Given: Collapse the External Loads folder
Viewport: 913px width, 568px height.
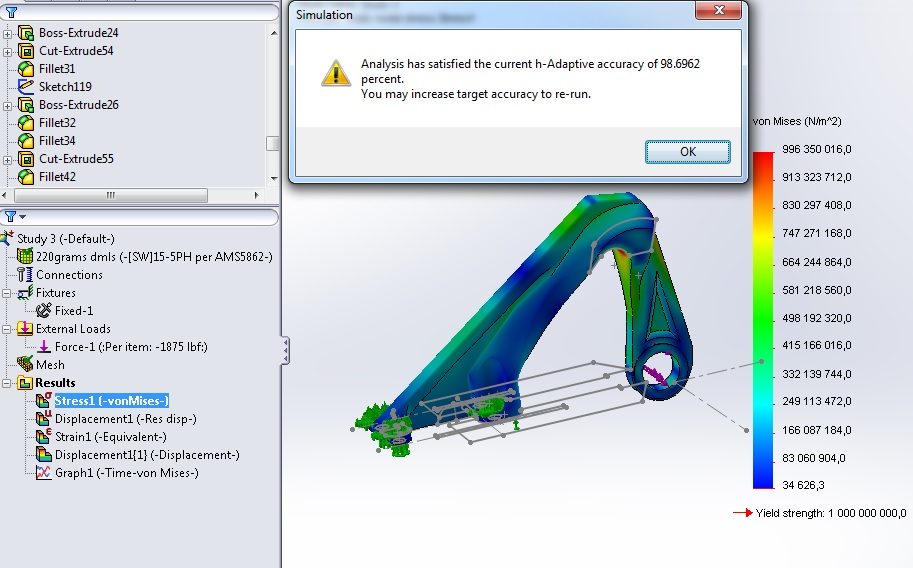Looking at the screenshot, I should tap(6, 329).
